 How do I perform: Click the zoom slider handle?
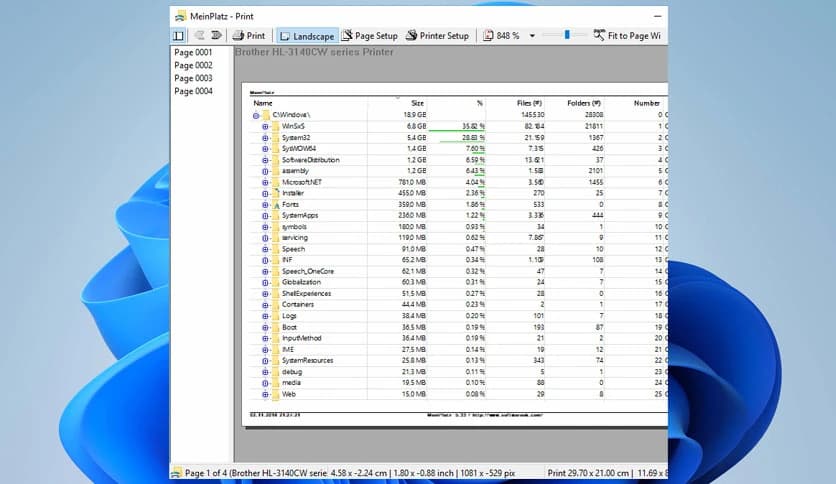[x=568, y=35]
